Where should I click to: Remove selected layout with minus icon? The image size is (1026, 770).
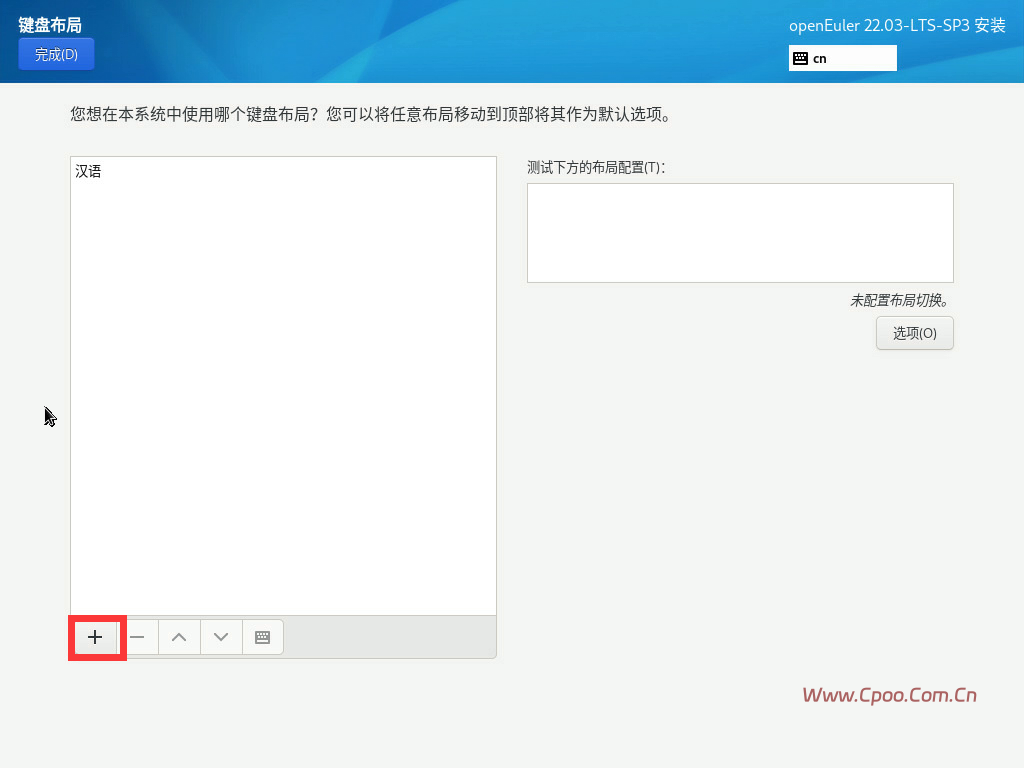pos(137,637)
